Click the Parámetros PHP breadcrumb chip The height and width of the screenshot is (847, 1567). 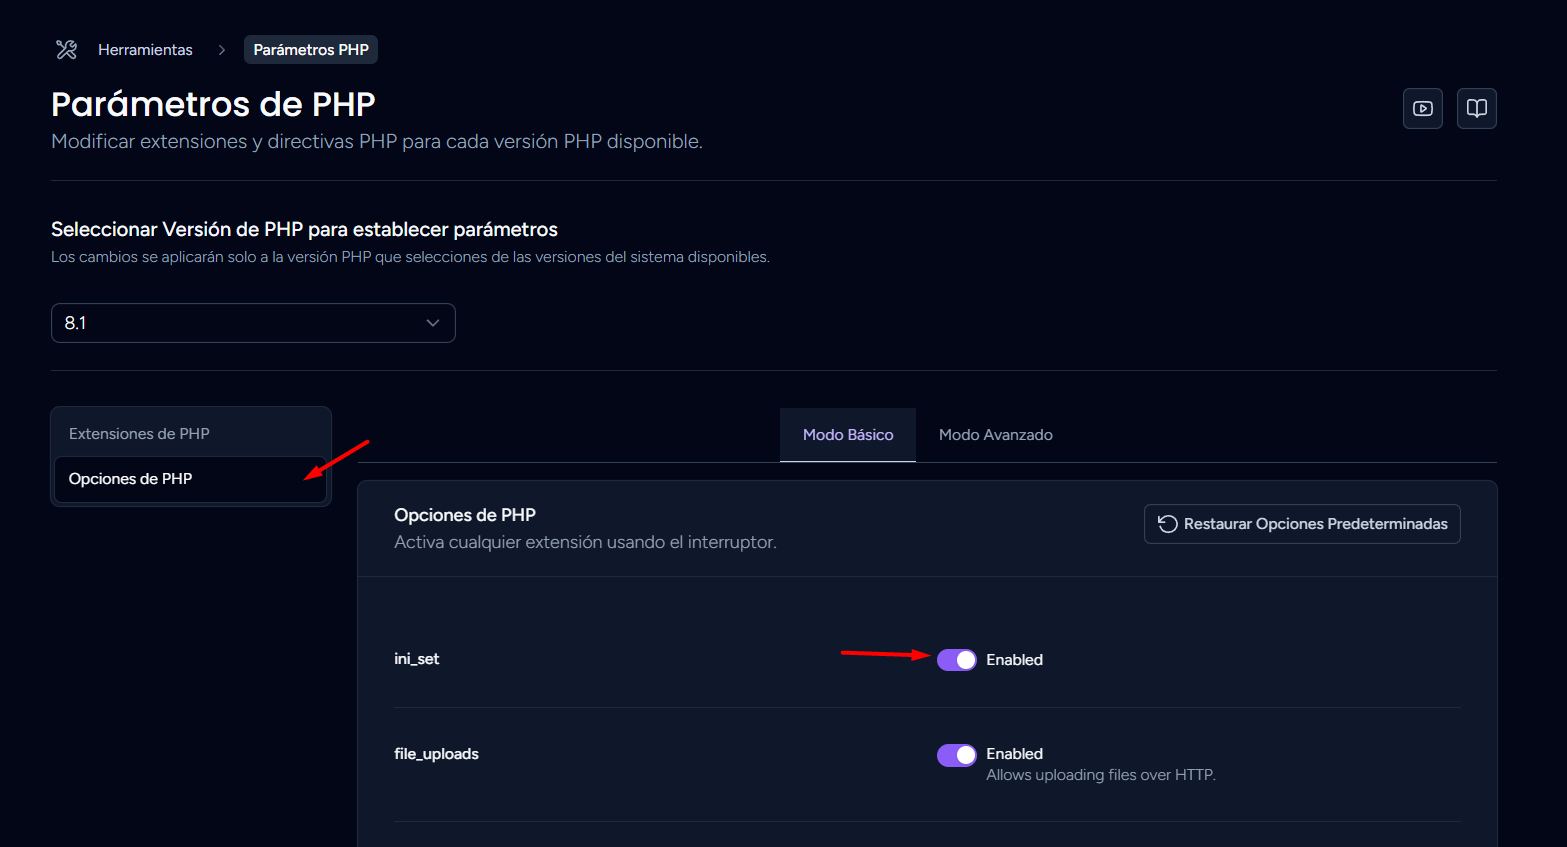tap(310, 50)
